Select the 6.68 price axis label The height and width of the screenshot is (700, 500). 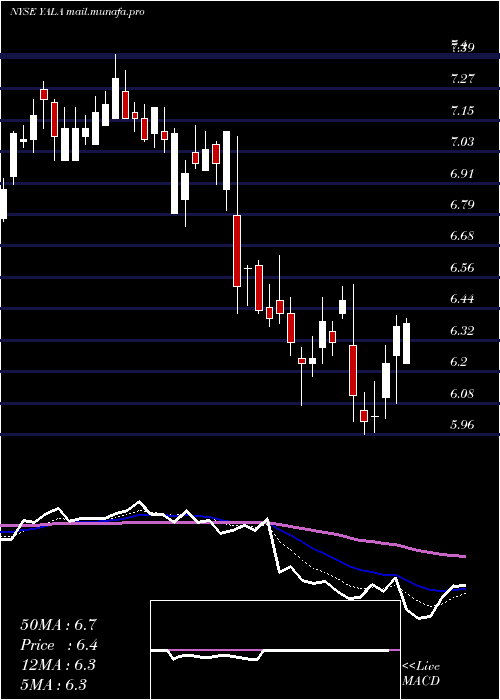point(462,236)
